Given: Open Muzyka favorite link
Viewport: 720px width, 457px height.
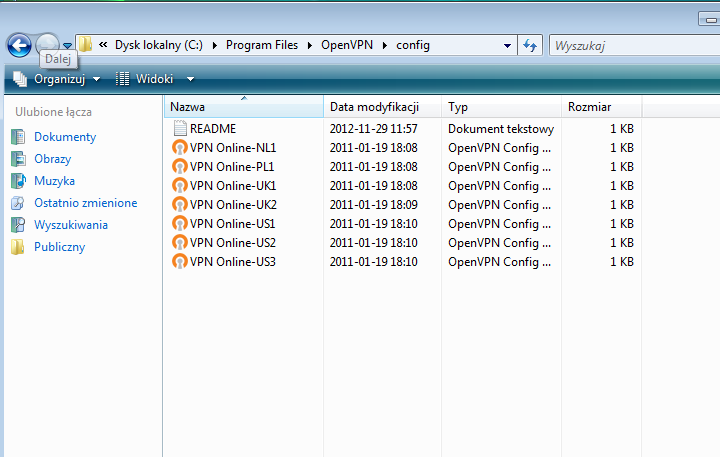Looking at the screenshot, I should point(54,181).
